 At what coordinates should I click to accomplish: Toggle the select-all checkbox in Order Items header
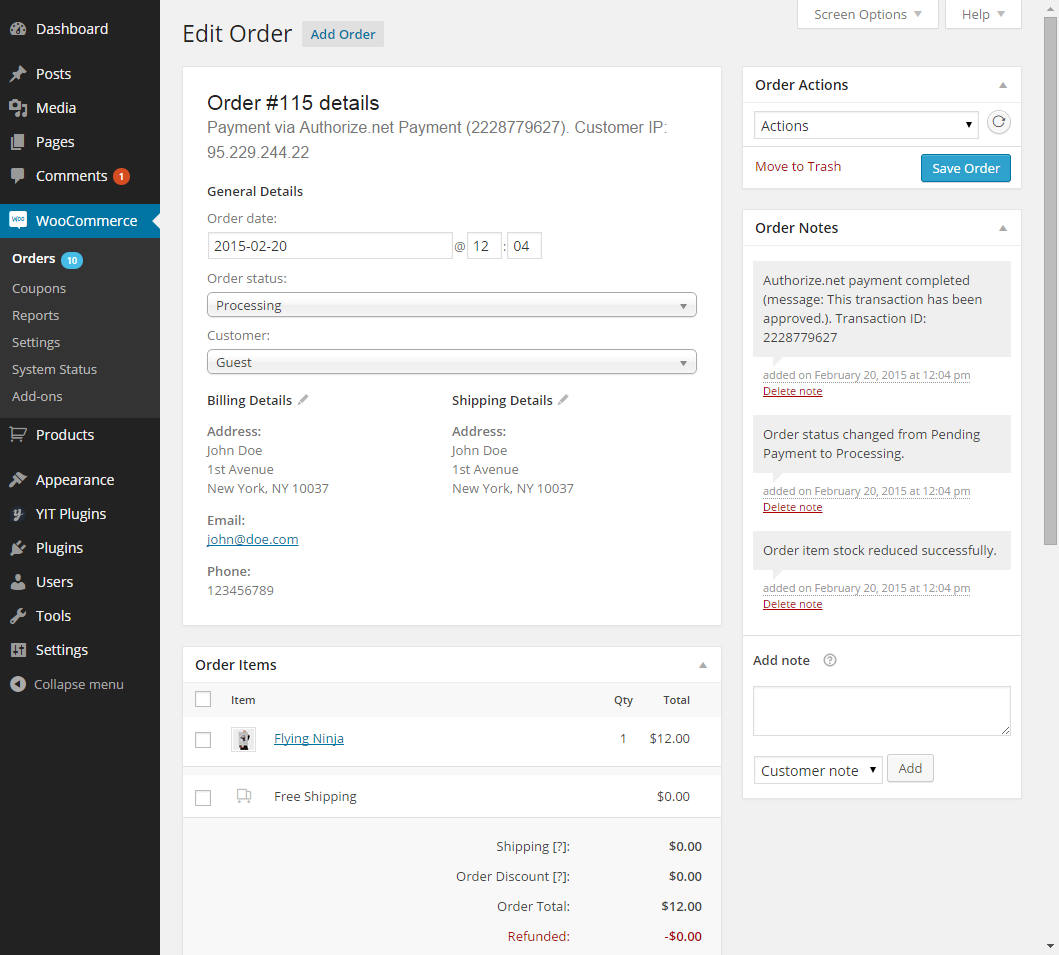pyautogui.click(x=203, y=699)
